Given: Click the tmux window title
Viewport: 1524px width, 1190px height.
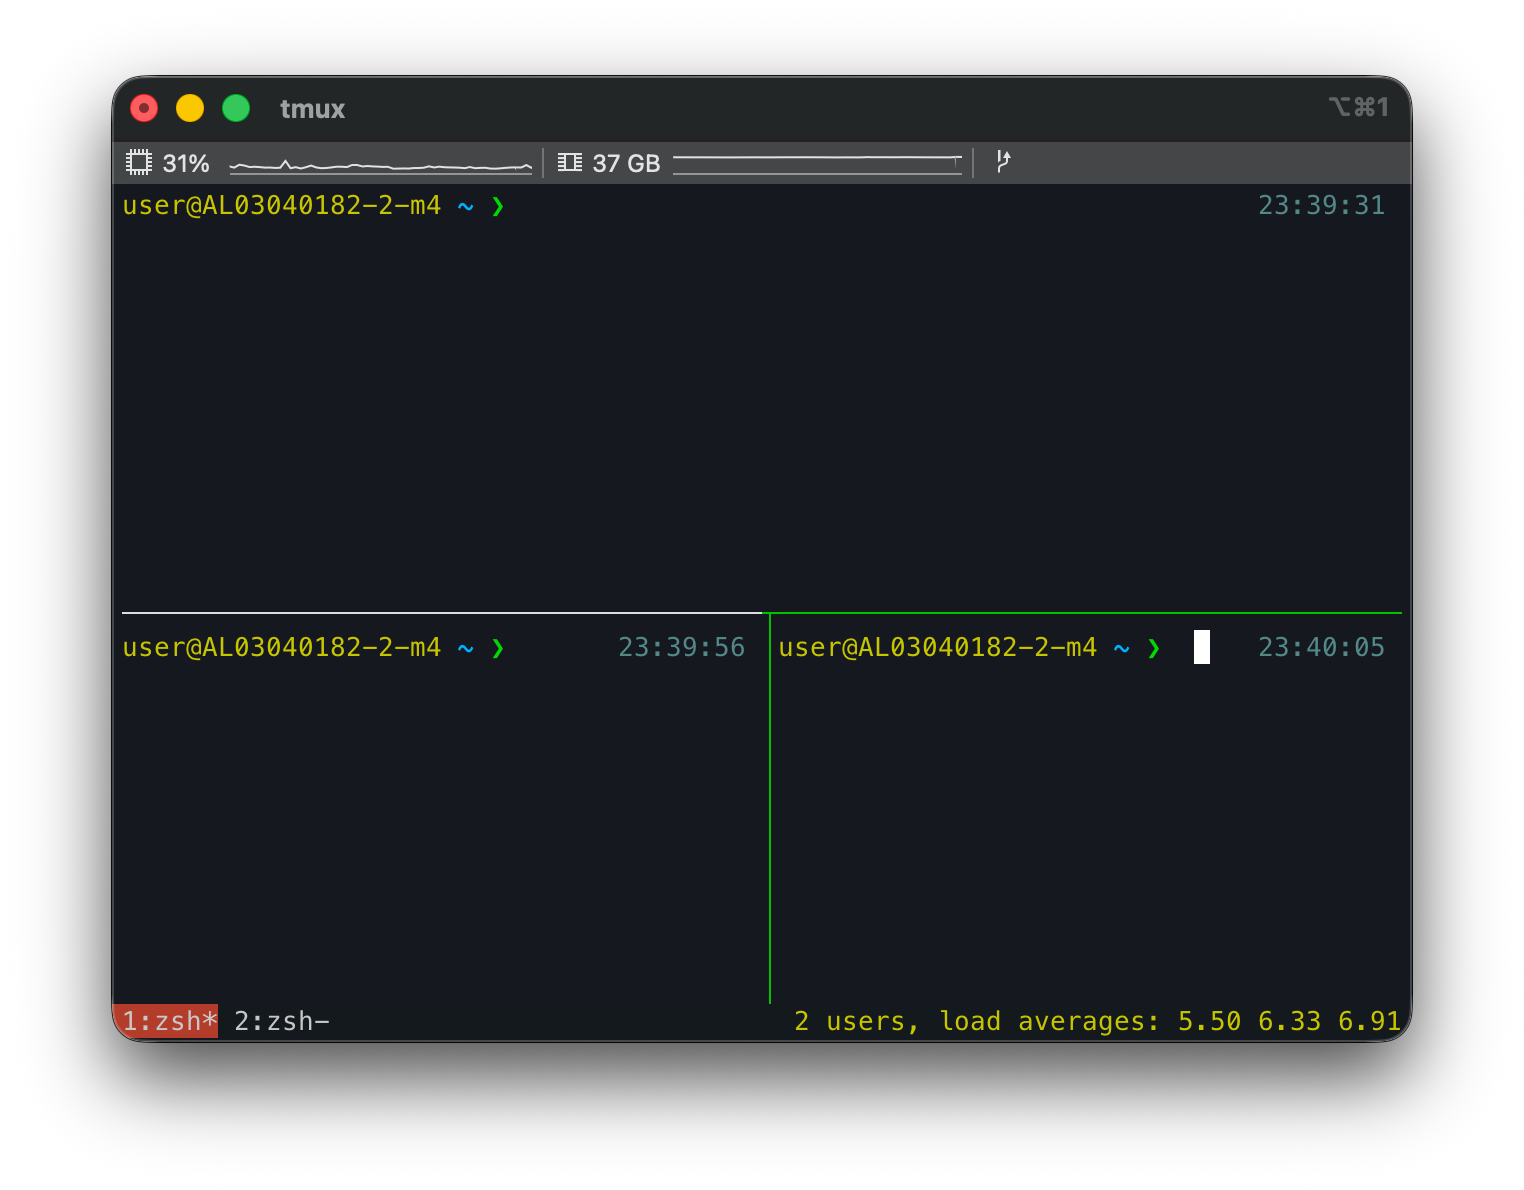Looking at the screenshot, I should pyautogui.click(x=312, y=108).
